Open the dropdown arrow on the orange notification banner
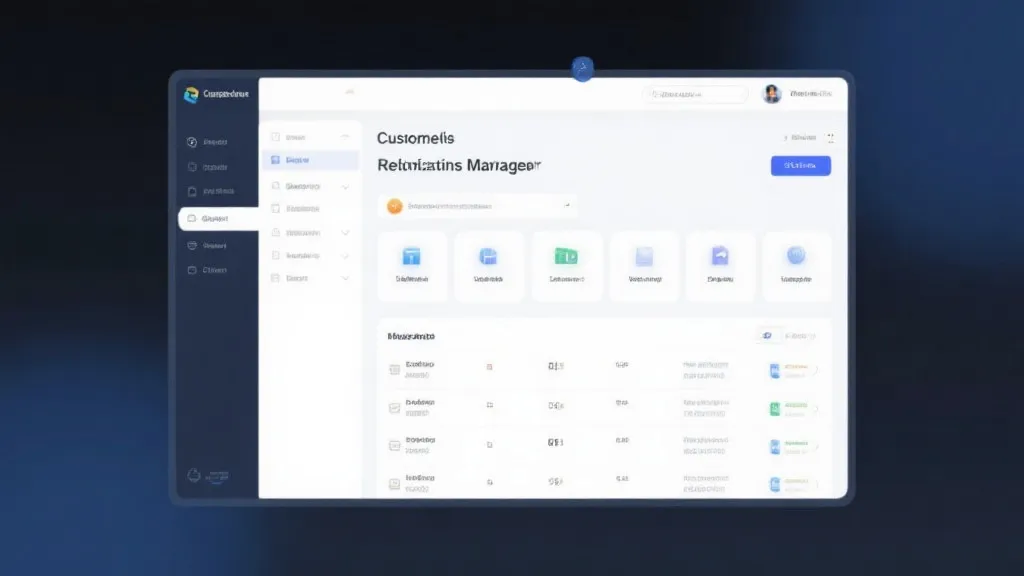Screen dimensions: 1024x576 [x=567, y=204]
